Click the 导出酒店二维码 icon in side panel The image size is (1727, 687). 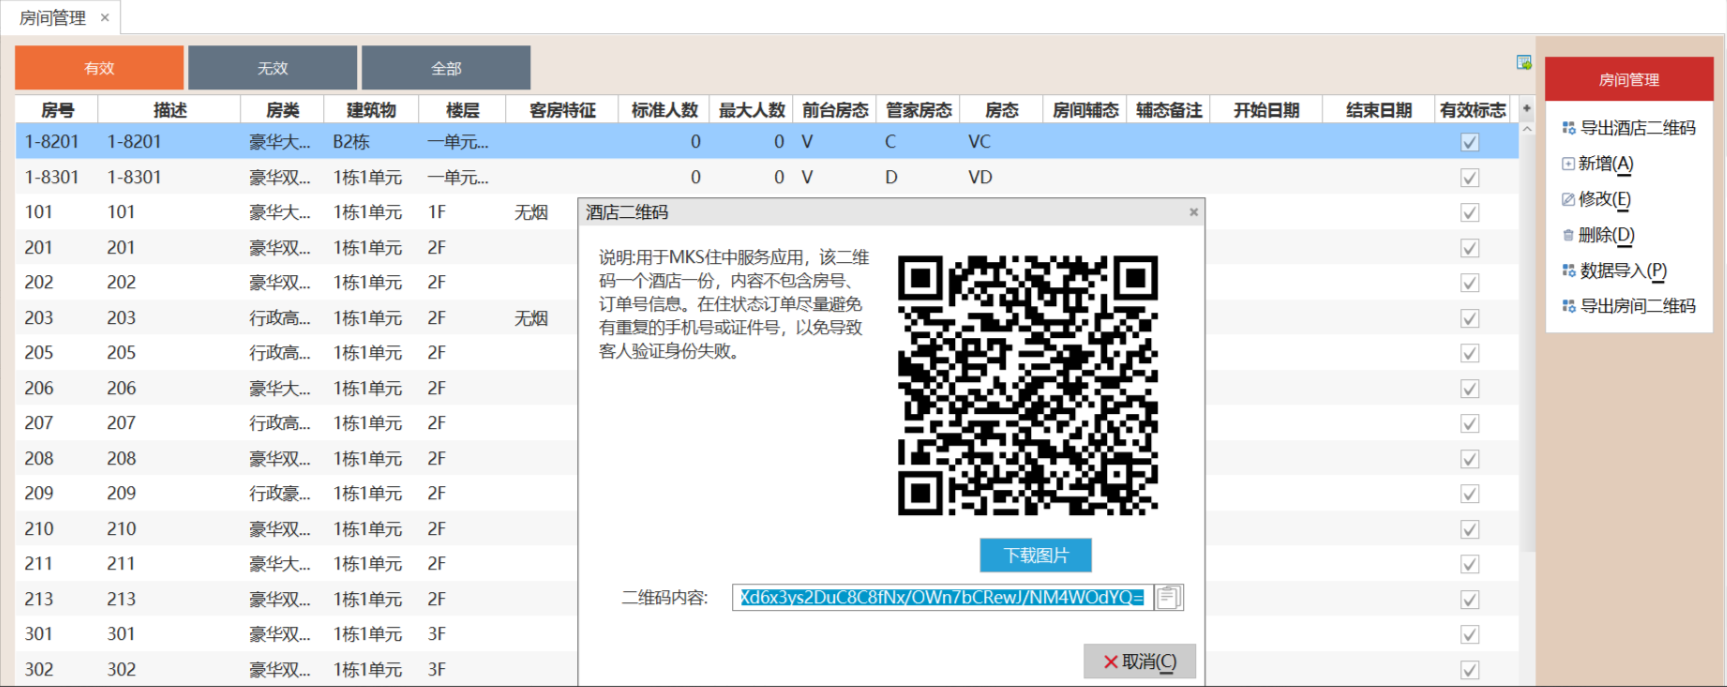coord(1568,128)
